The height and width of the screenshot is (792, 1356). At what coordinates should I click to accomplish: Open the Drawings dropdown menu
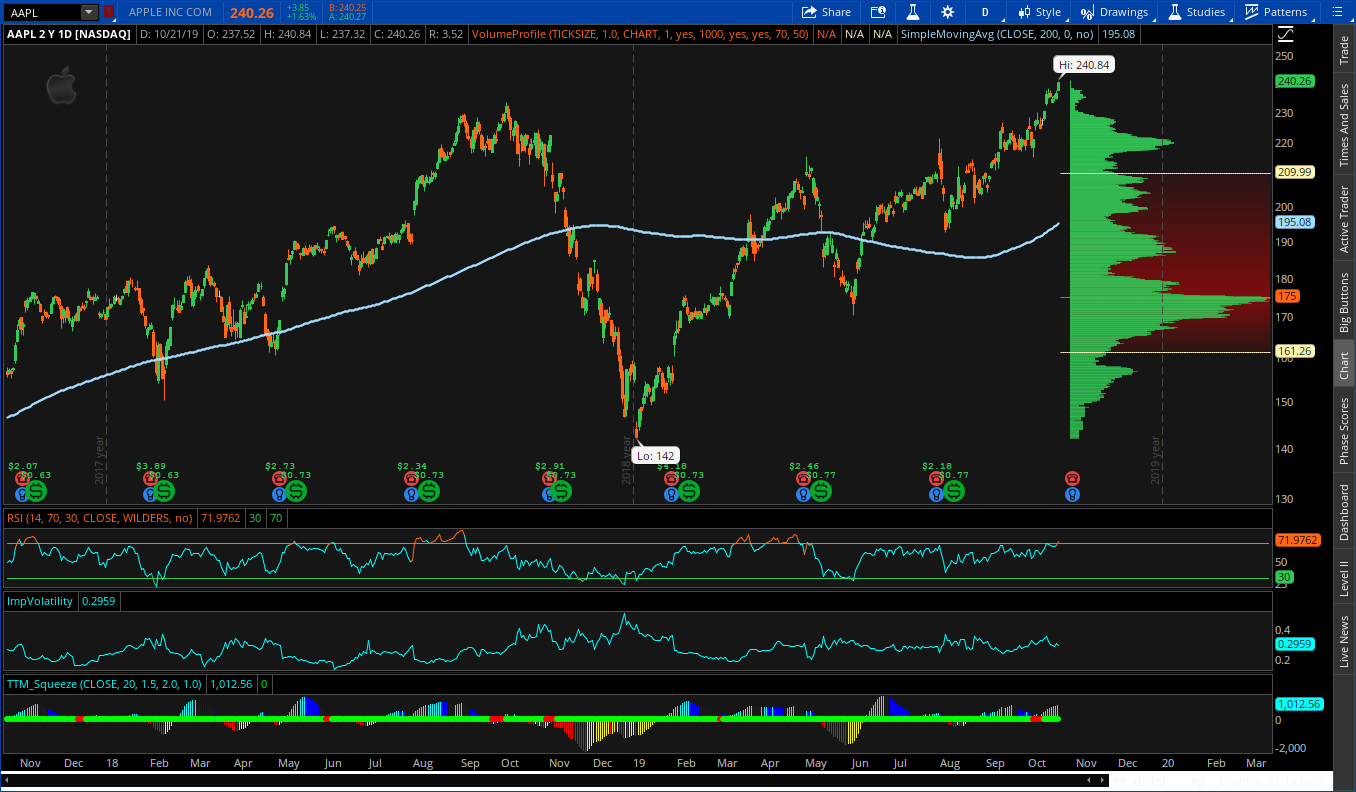1116,12
